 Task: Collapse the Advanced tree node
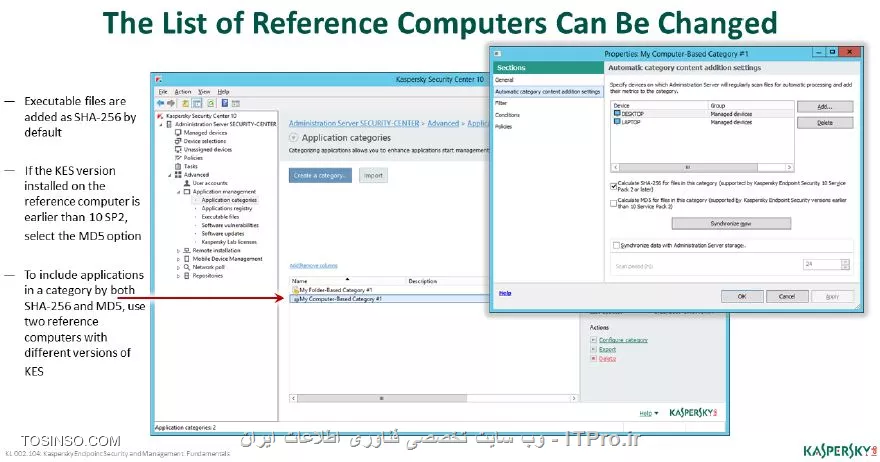[170, 175]
